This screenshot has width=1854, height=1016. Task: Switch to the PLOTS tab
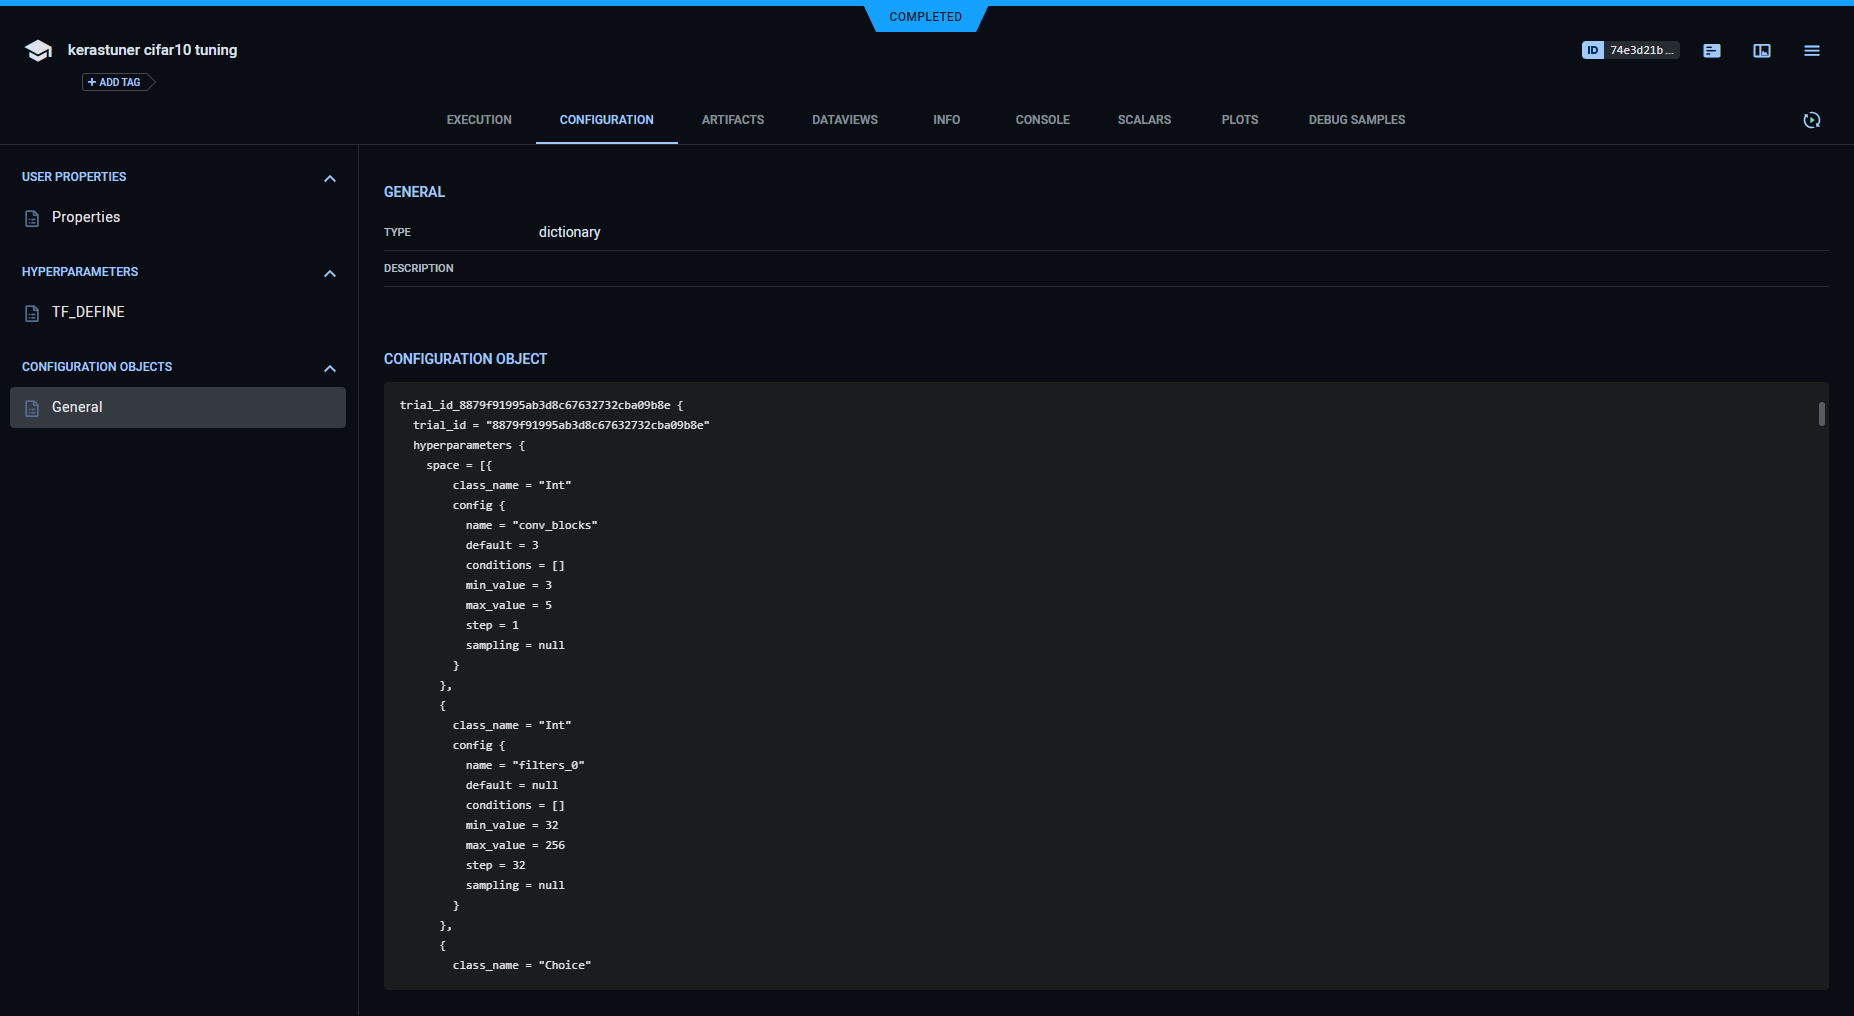tap(1239, 119)
